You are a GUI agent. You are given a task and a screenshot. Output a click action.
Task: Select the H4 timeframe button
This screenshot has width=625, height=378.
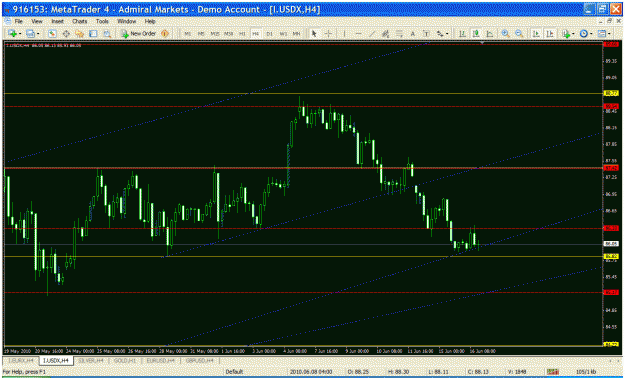(x=256, y=34)
